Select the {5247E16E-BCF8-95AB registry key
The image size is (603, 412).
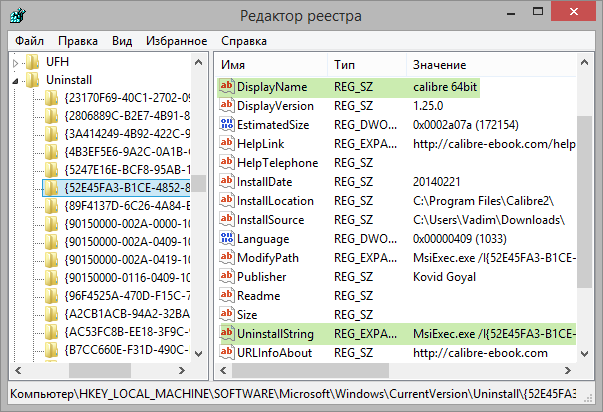click(127, 170)
